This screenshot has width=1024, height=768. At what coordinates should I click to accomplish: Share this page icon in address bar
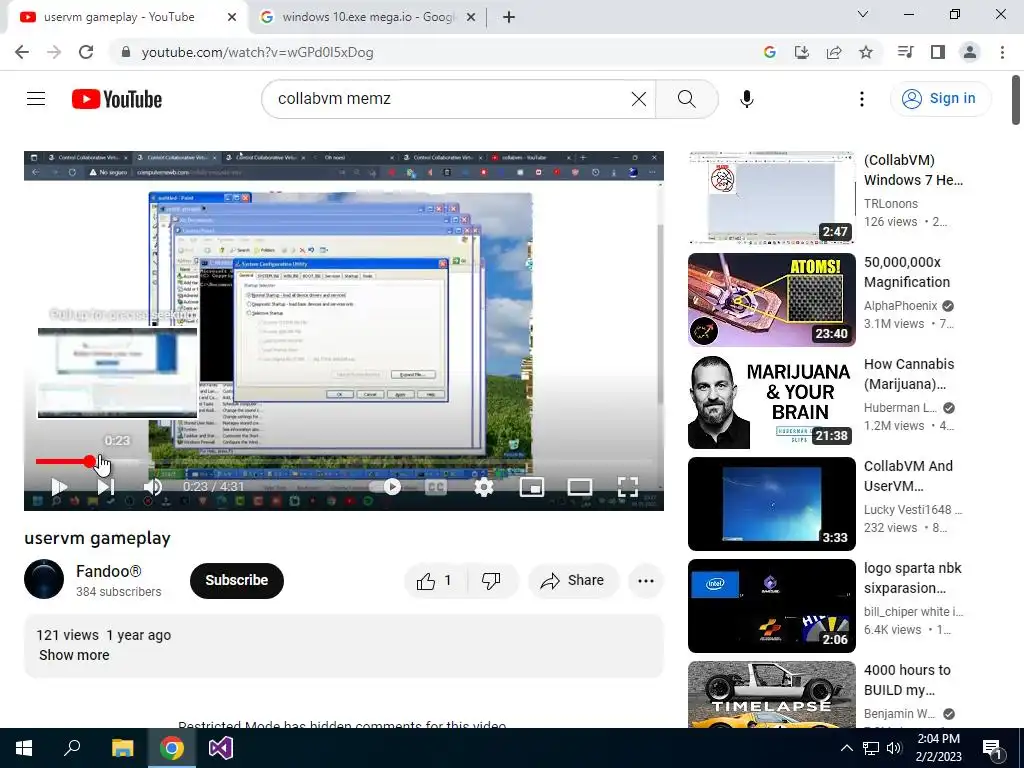834,52
